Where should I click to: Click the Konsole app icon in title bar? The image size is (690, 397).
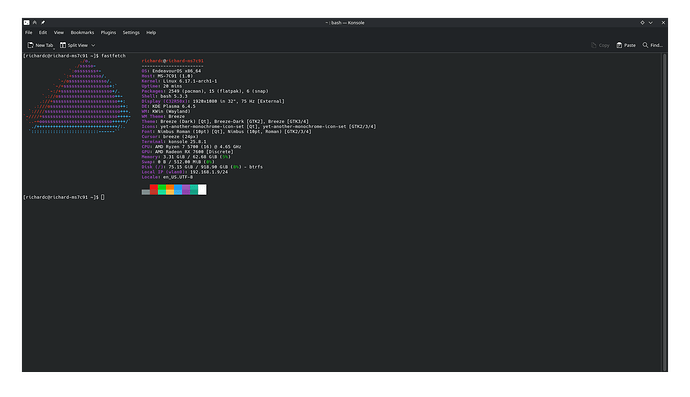point(26,22)
